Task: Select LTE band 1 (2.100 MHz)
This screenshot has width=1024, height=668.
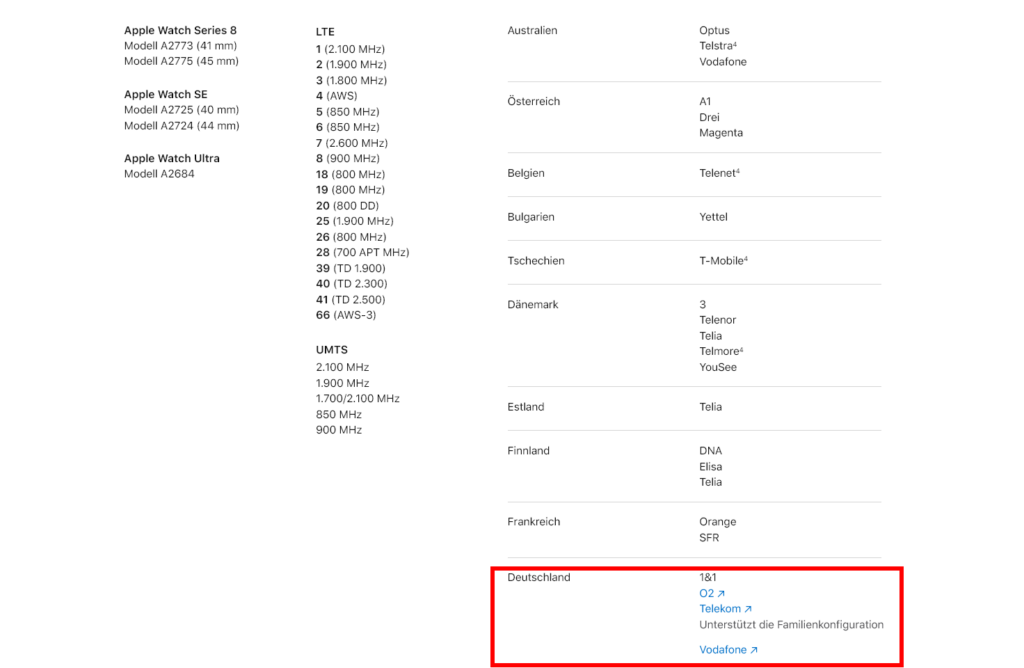Action: point(350,49)
